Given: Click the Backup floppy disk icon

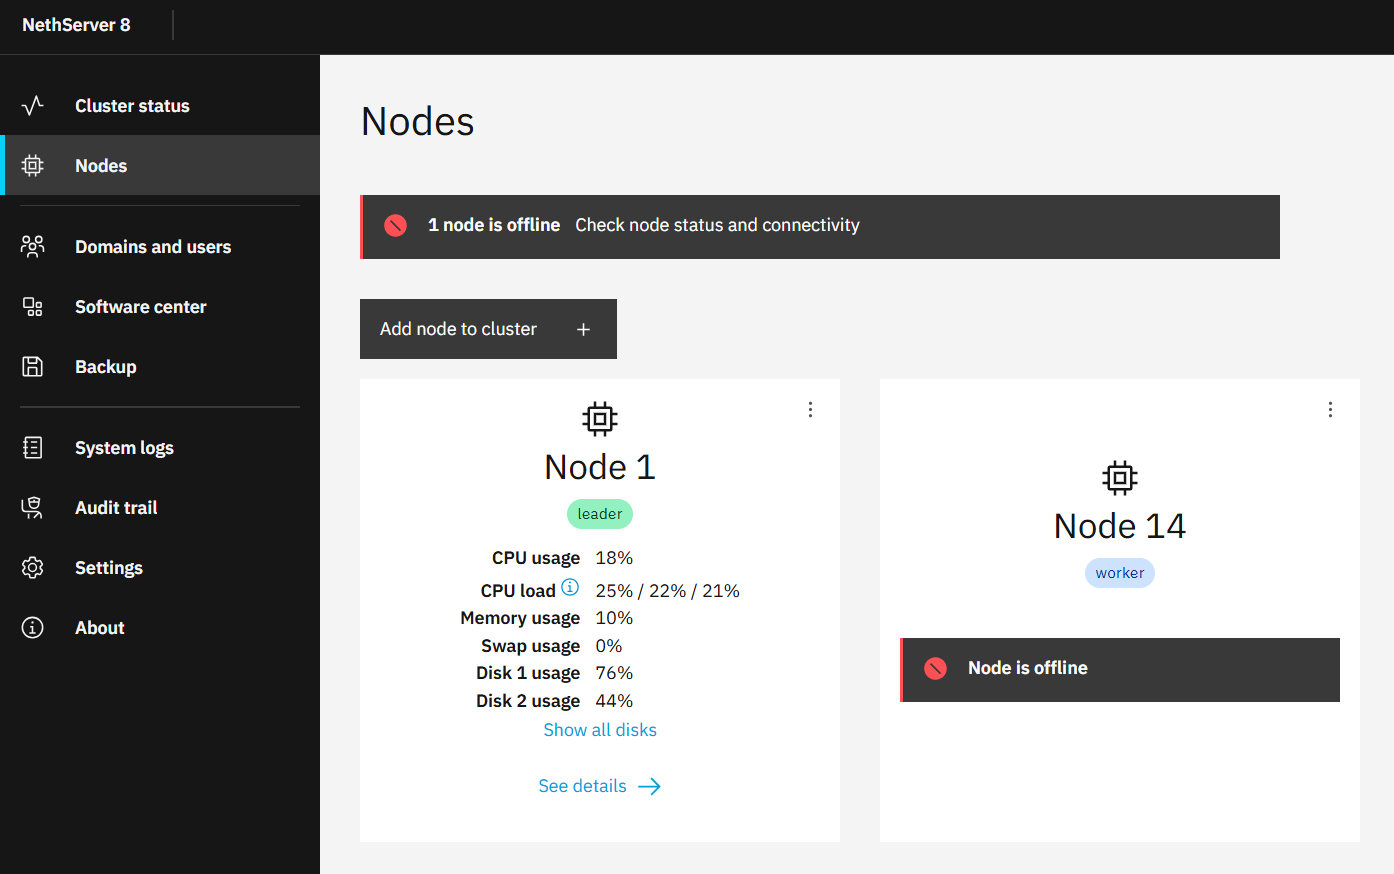Looking at the screenshot, I should click(33, 367).
